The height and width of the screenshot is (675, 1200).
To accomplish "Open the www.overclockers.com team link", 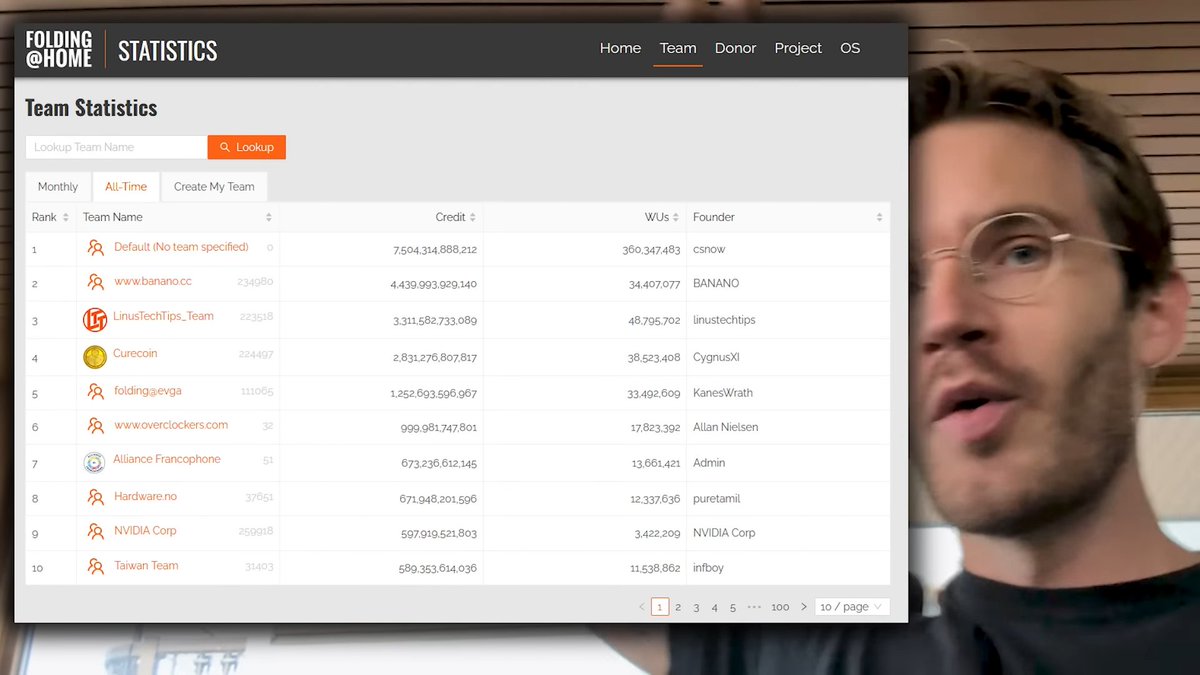I will pyautogui.click(x=171, y=425).
